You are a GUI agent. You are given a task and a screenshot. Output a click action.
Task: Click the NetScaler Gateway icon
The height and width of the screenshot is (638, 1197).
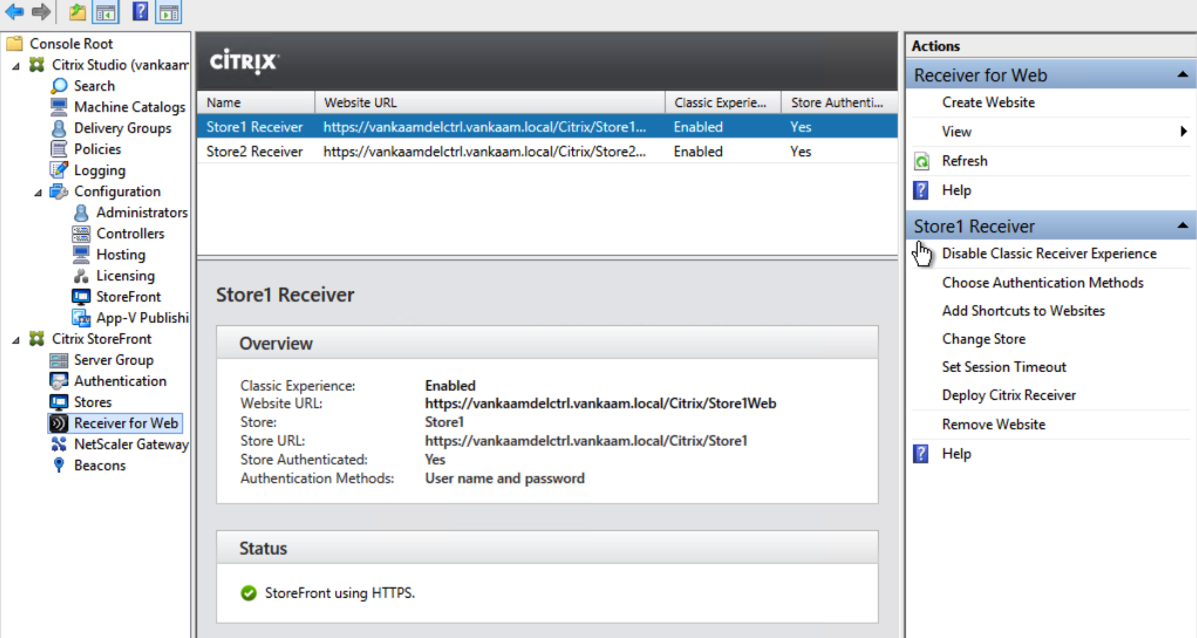[x=59, y=444]
